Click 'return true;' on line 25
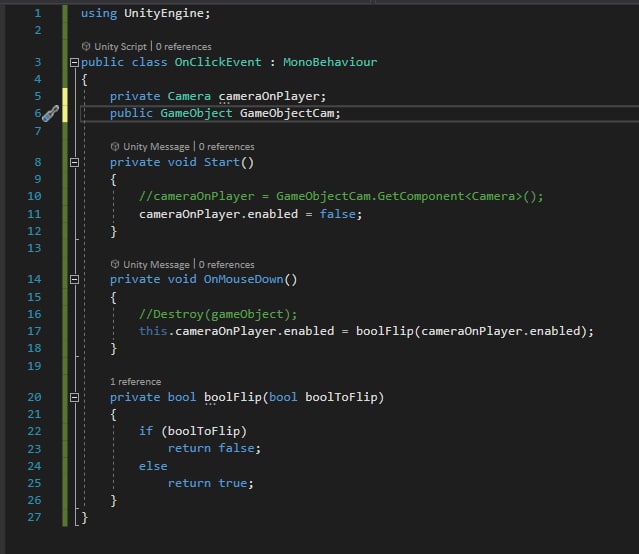639x554 pixels. click(211, 483)
